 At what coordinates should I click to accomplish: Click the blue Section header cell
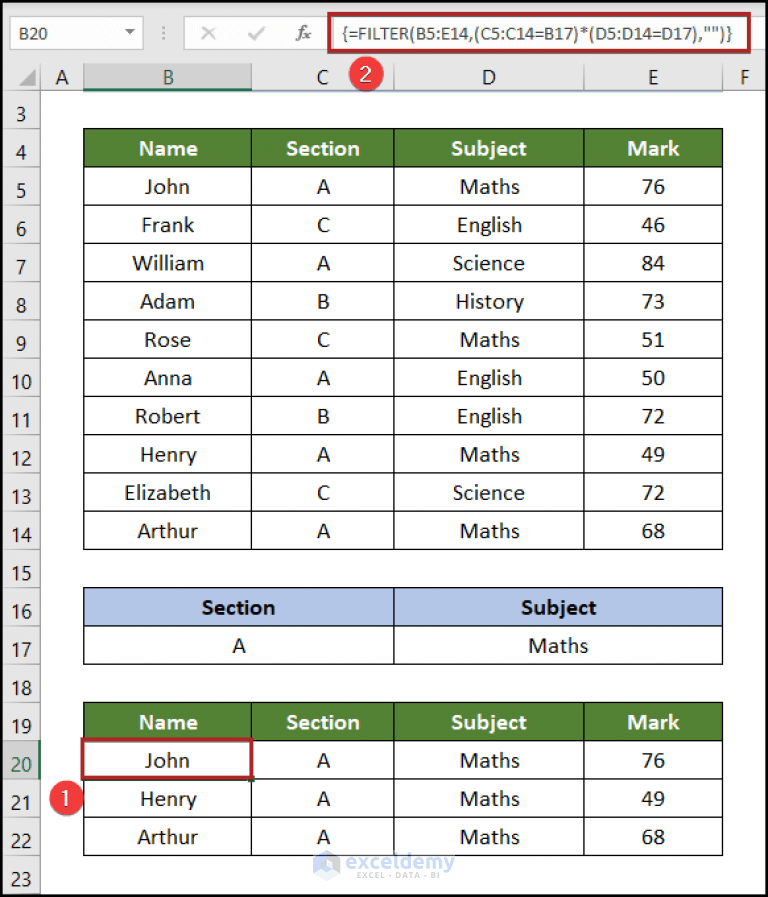237,608
